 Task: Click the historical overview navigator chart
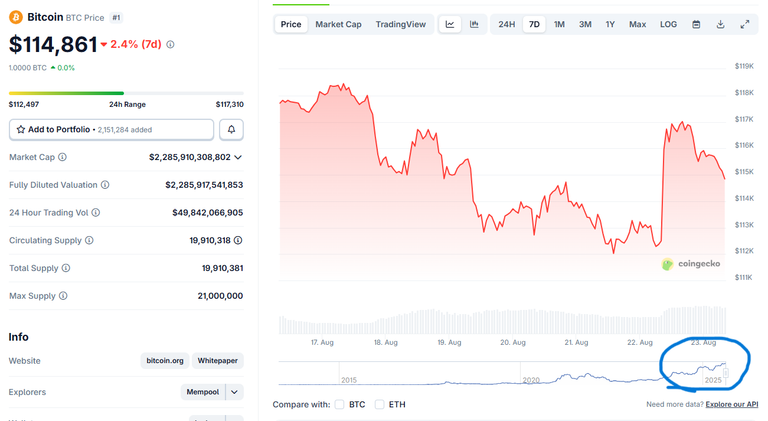point(502,374)
